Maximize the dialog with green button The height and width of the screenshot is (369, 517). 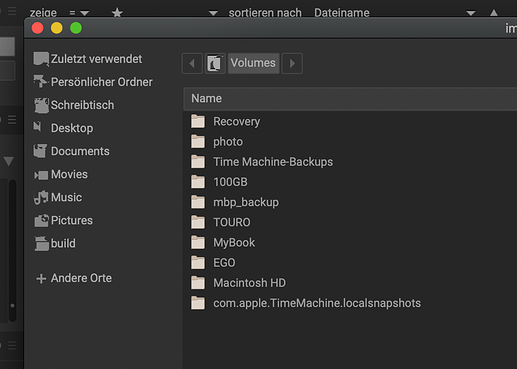coord(76,28)
